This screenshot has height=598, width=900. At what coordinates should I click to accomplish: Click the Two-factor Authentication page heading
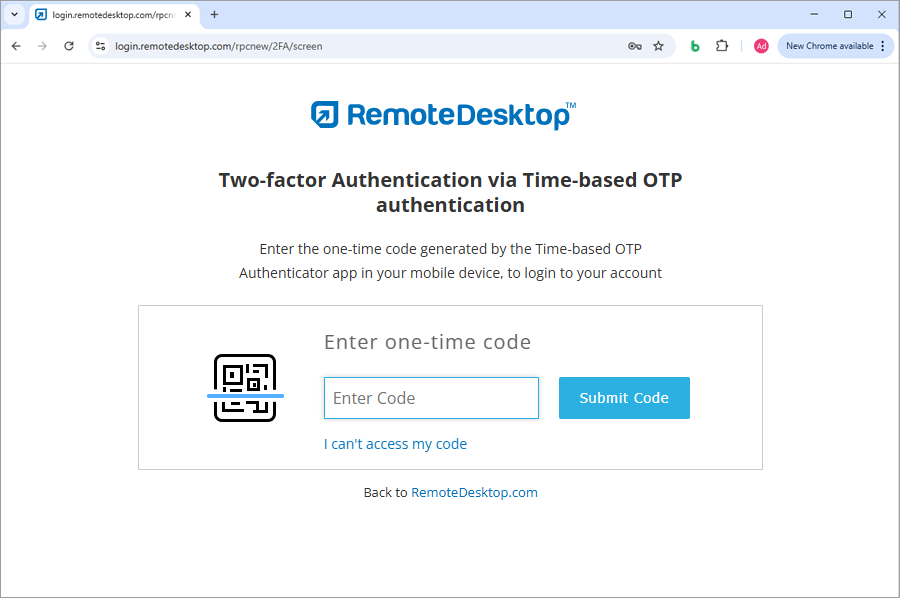coord(451,192)
